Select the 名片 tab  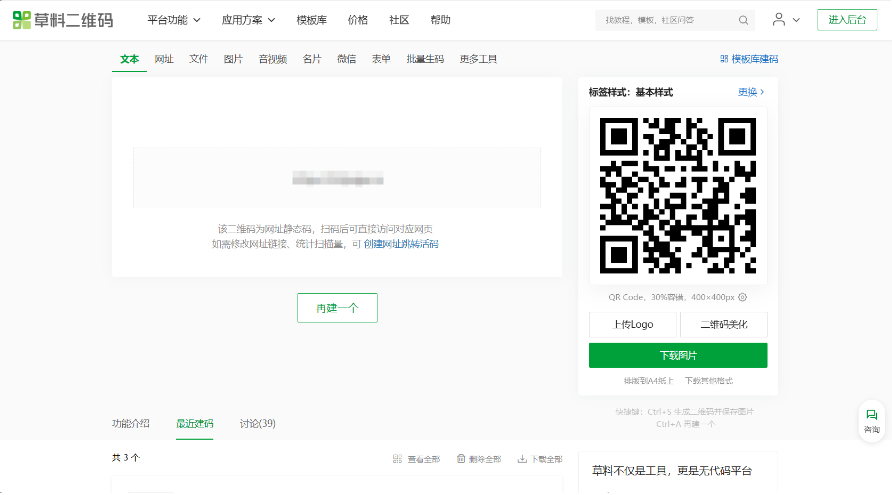click(312, 59)
